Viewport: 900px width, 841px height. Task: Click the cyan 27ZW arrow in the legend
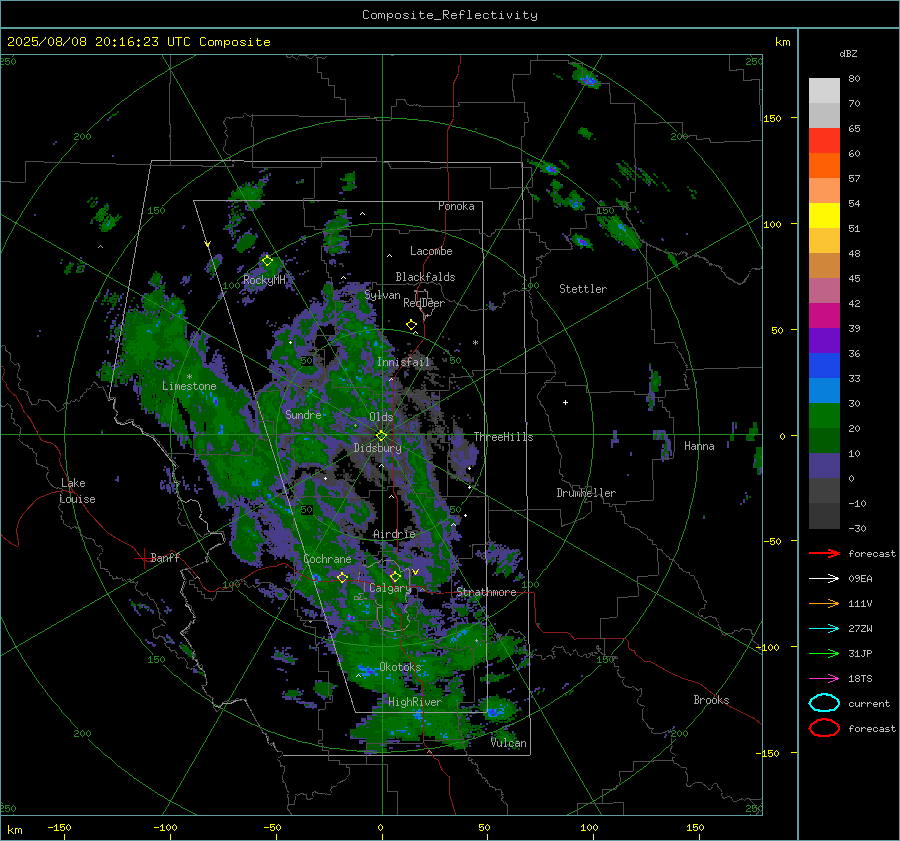[824, 629]
